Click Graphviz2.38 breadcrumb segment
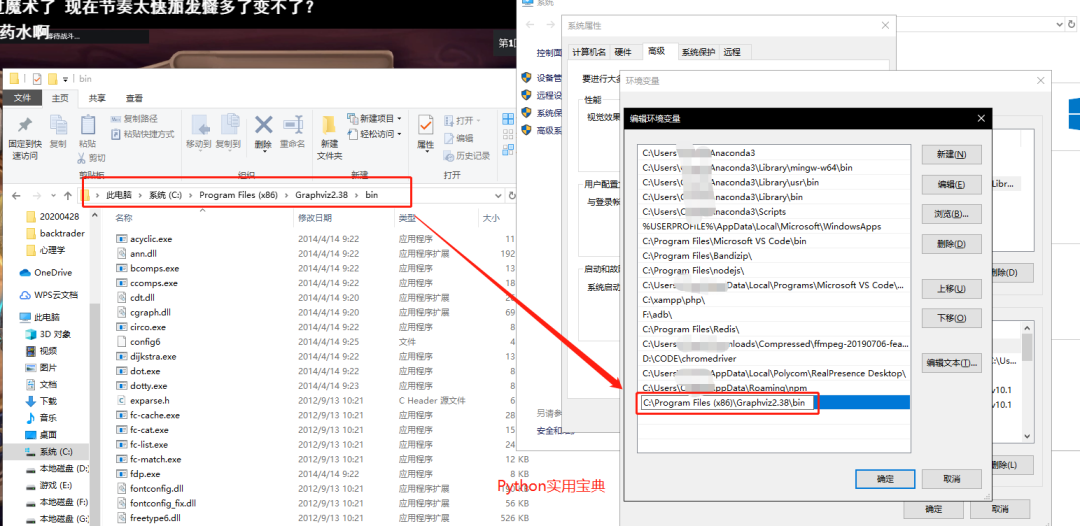This screenshot has width=1080, height=526. coord(322,195)
